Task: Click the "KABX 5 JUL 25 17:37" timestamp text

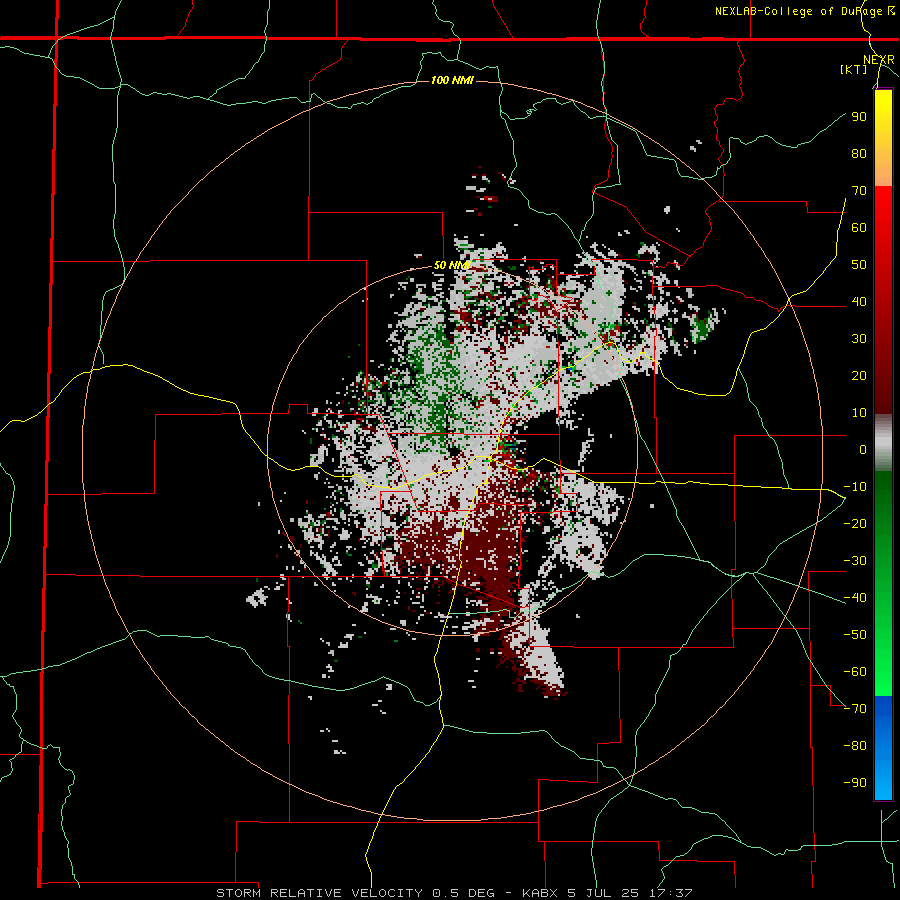Action: [607, 893]
